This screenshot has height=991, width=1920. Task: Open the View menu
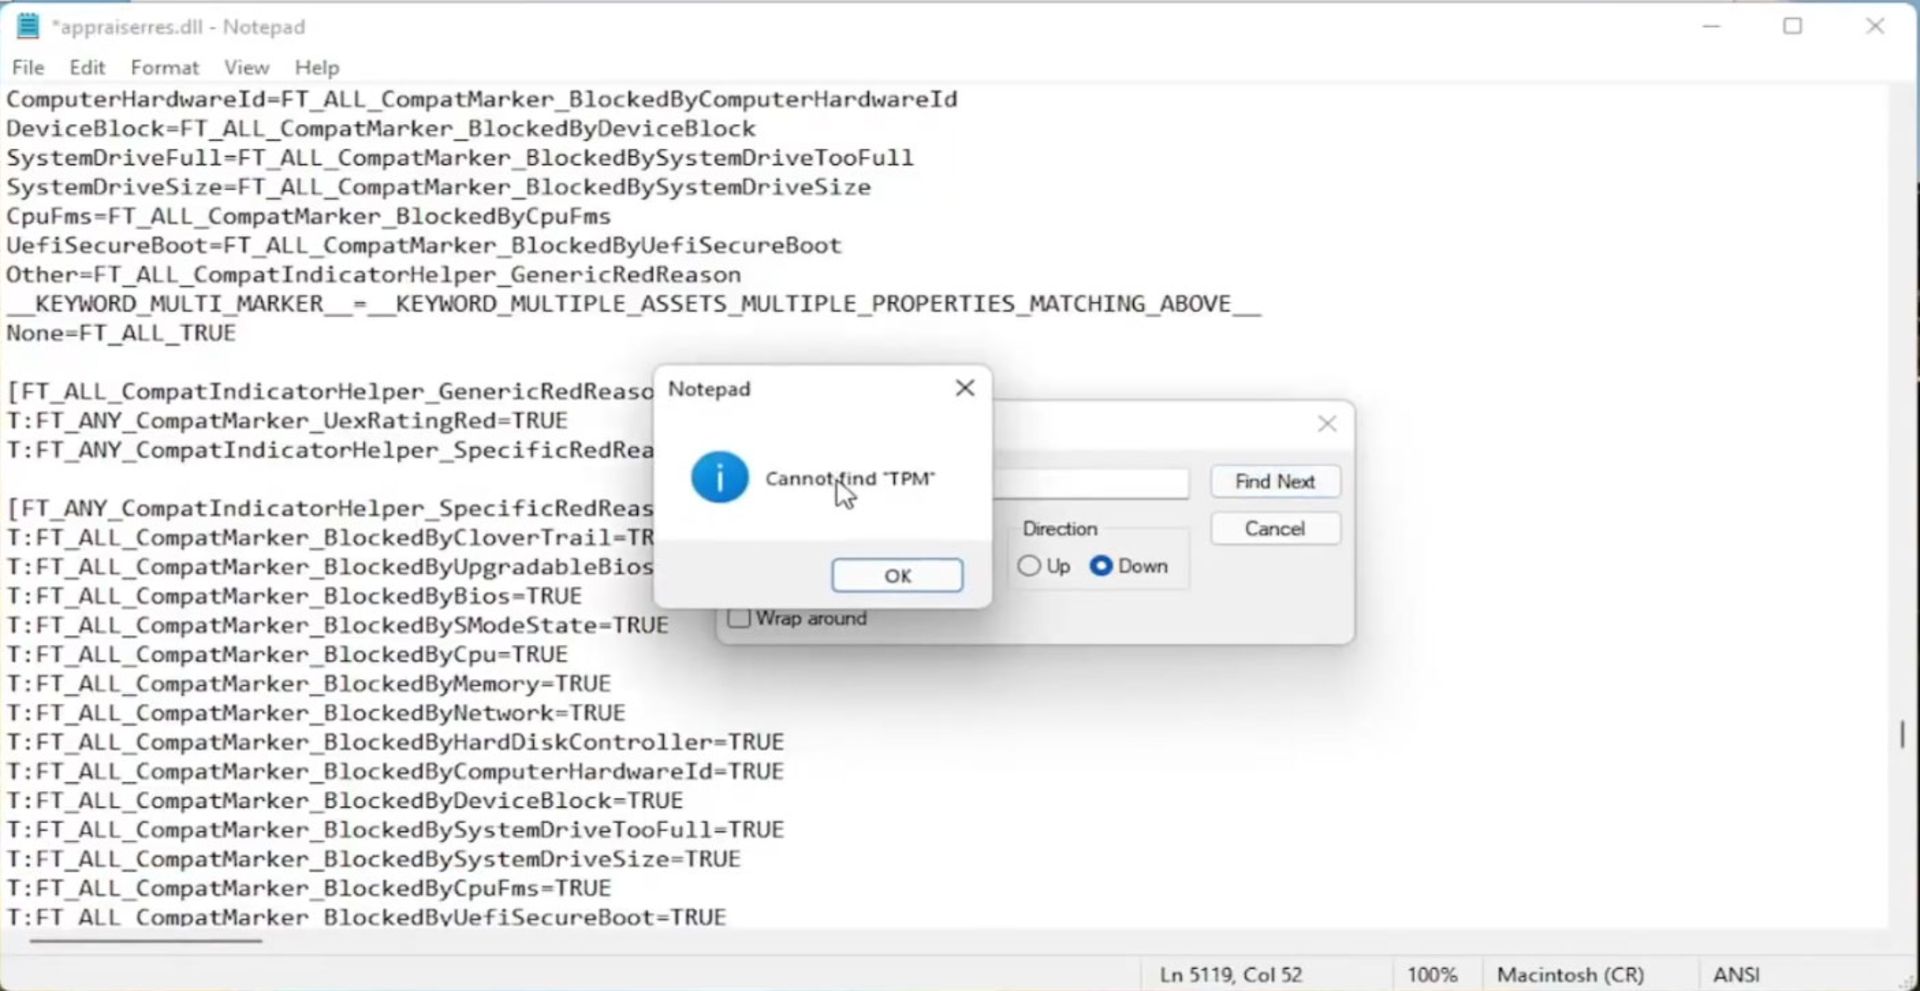(x=246, y=67)
